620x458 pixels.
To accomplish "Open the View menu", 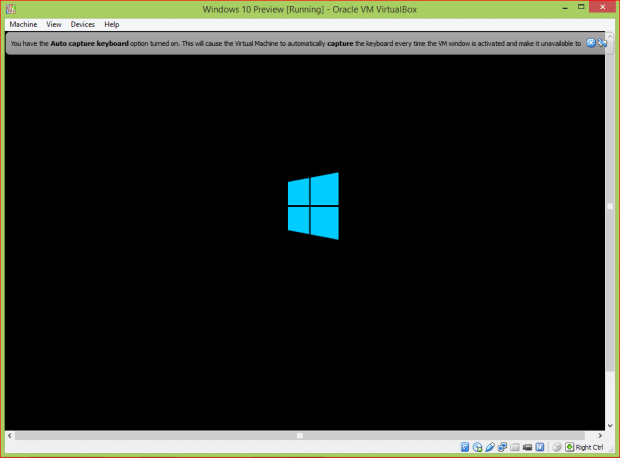I will click(x=54, y=25).
